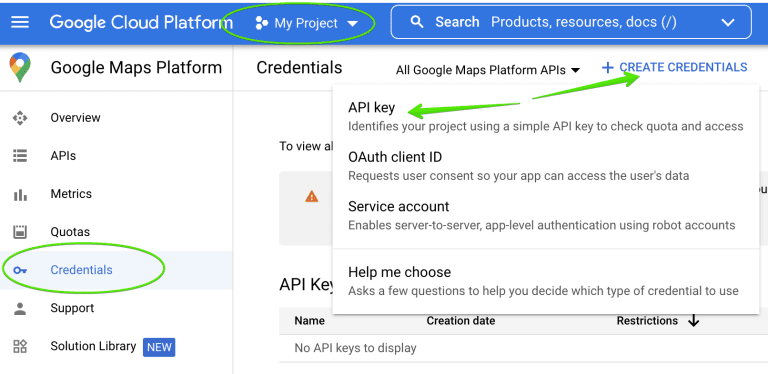
Task: Click the Create Credentials button
Action: [x=674, y=68]
